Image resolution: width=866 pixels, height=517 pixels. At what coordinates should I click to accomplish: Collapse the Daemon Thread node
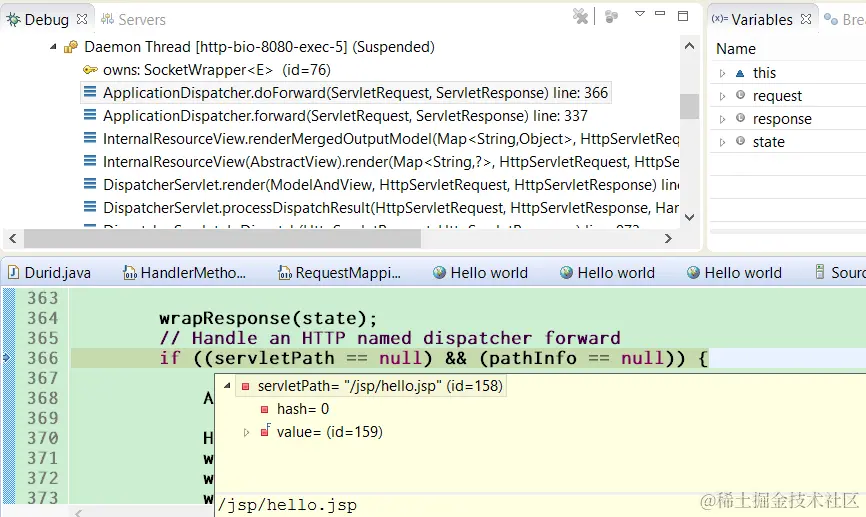(x=54, y=47)
